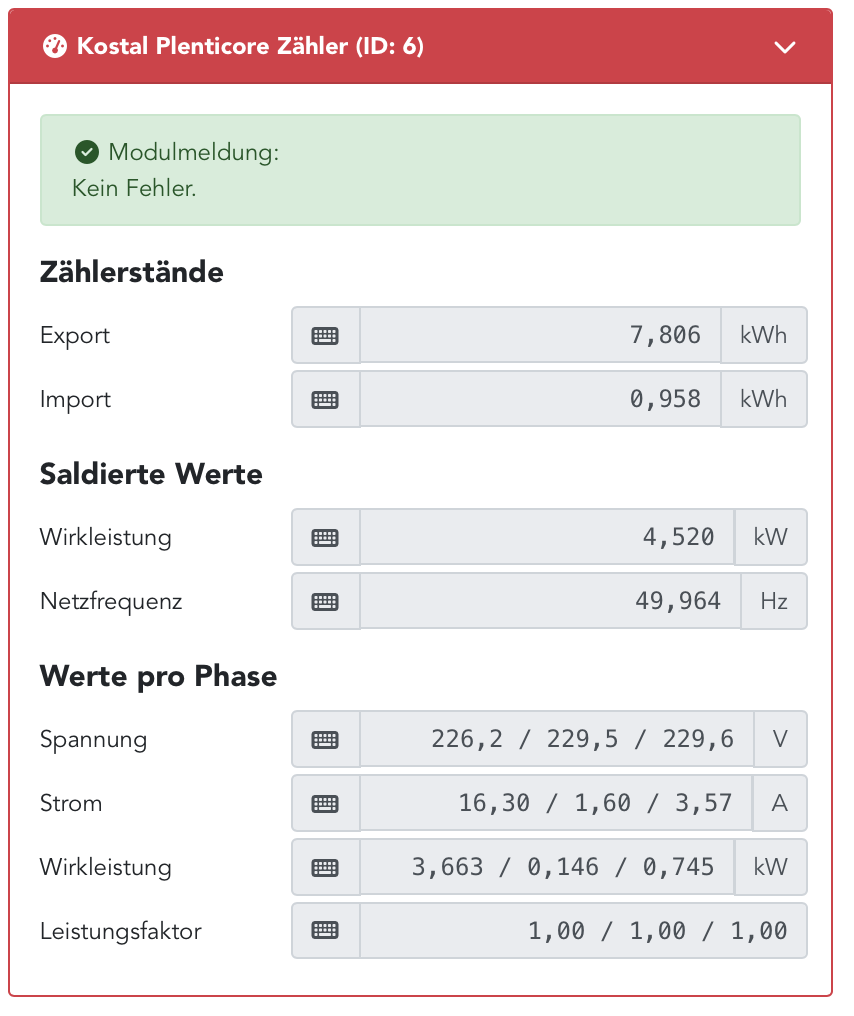Open the keypad icon for Netzfrequenz
This screenshot has width=854, height=1016.
325,601
